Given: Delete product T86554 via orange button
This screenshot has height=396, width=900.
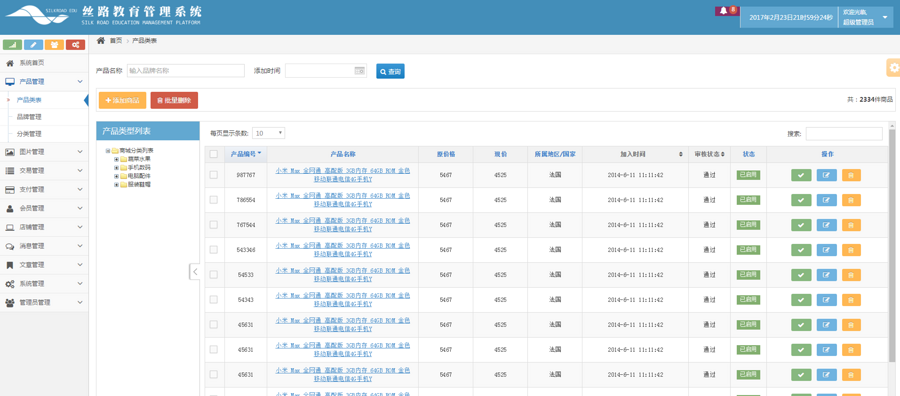Looking at the screenshot, I should pos(851,200).
